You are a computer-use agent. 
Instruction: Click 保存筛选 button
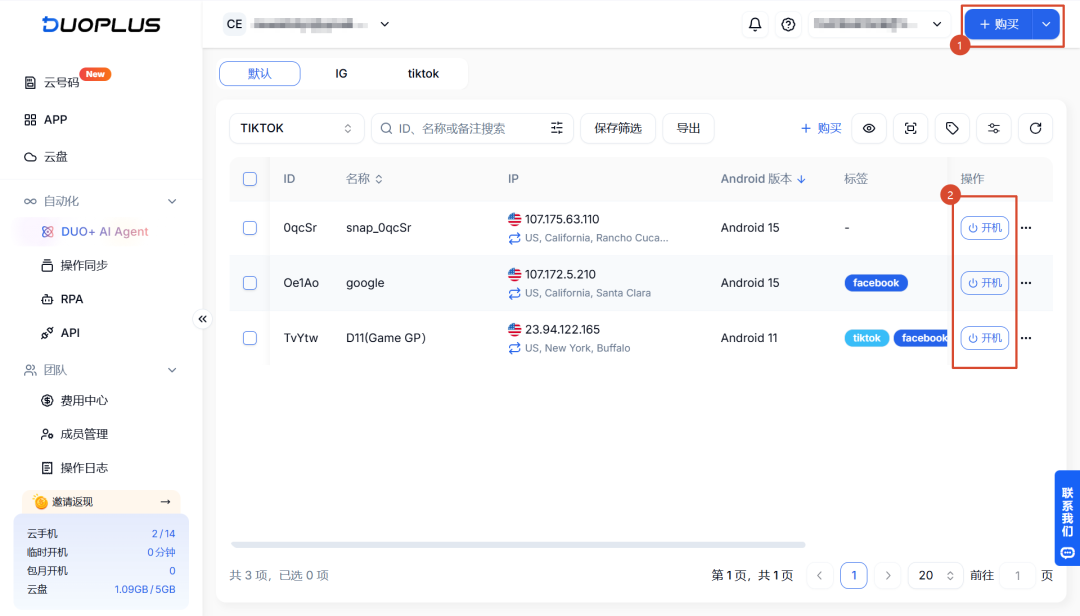(x=618, y=128)
